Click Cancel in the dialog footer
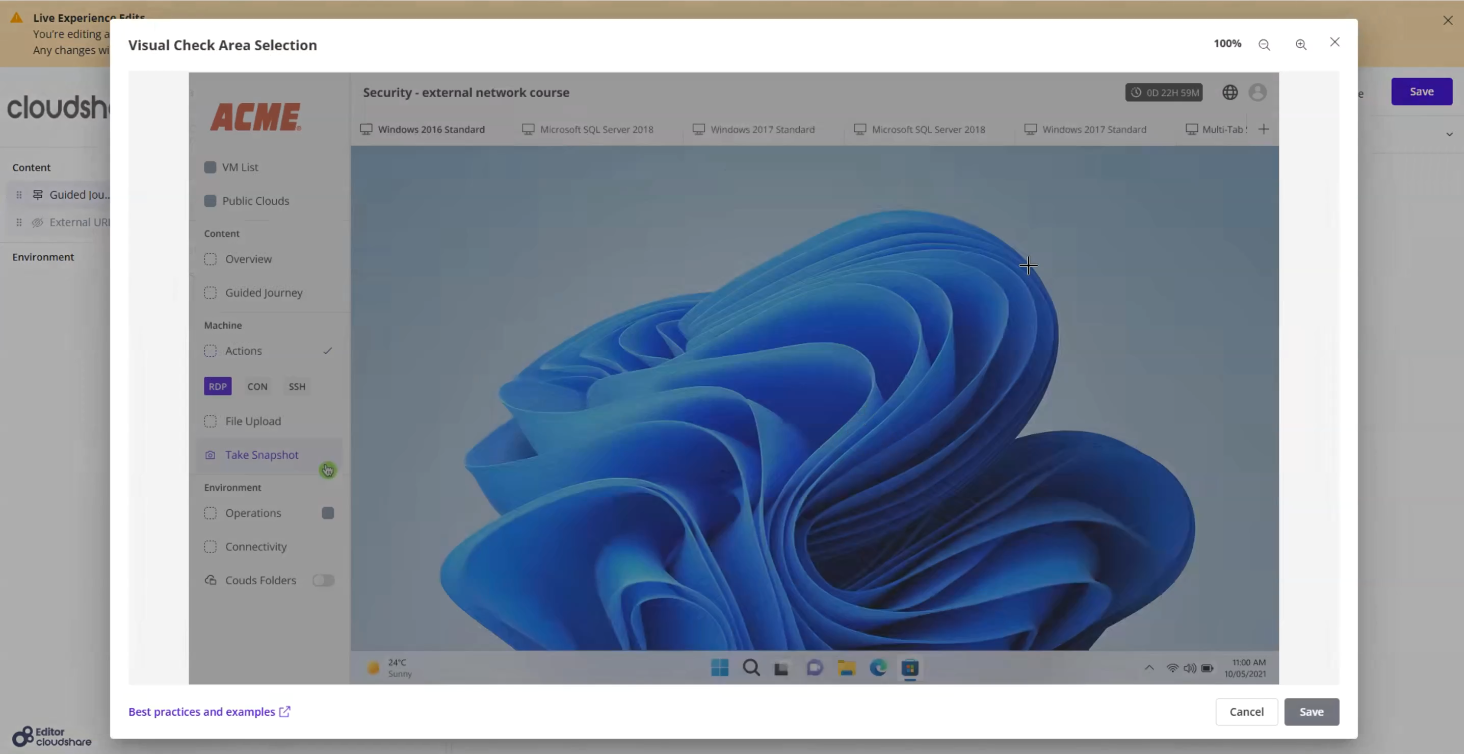This screenshot has width=1464, height=754. pyautogui.click(x=1246, y=712)
